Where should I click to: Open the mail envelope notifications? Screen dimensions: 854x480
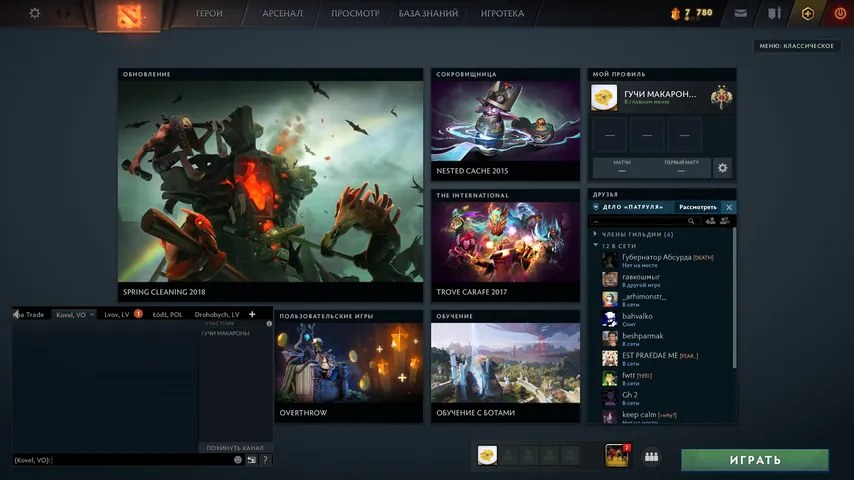(740, 13)
